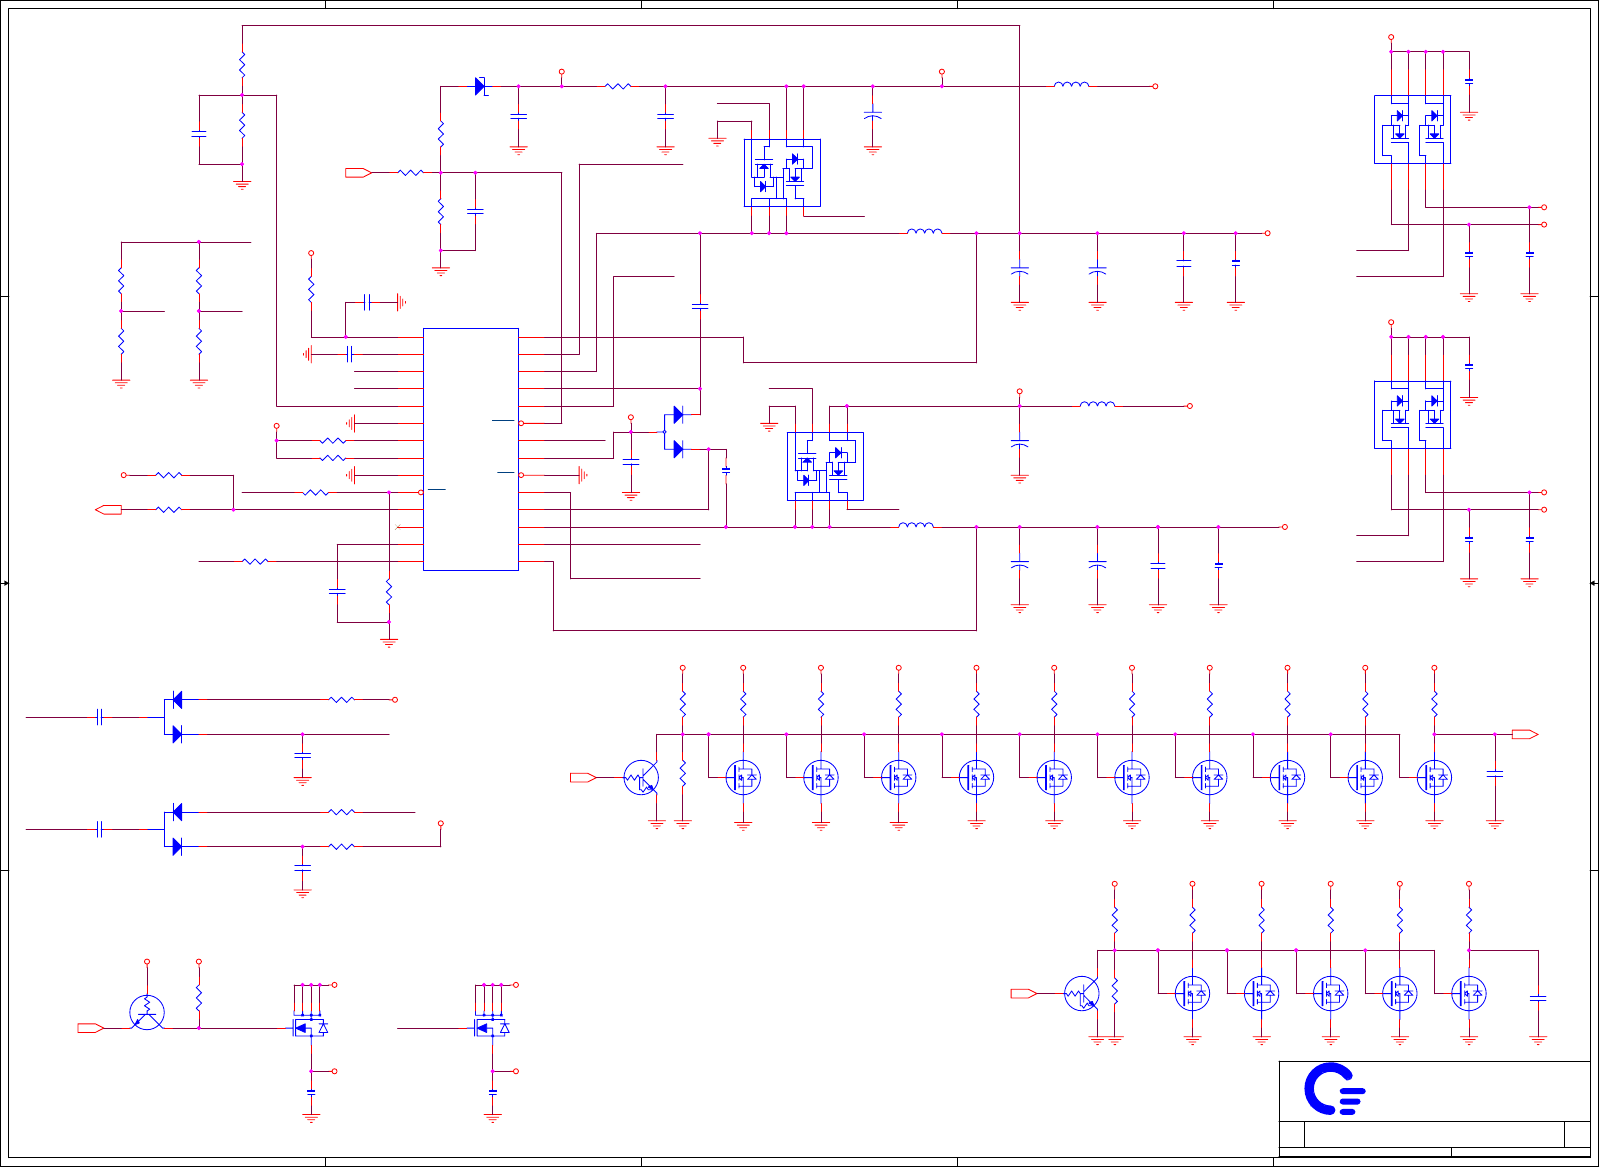
Task: Select the lower dual diode in the lower-left area
Action: click(x=174, y=829)
